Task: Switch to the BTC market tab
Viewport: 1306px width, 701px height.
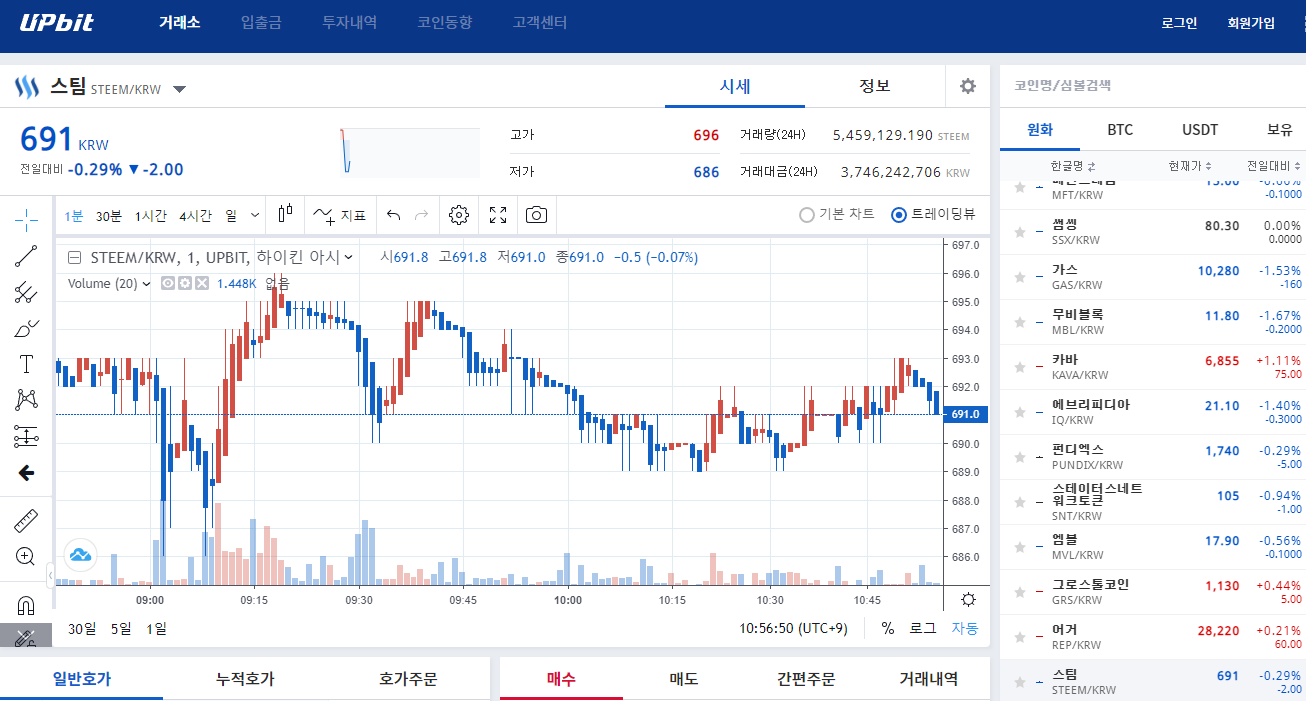Action: pos(1120,130)
